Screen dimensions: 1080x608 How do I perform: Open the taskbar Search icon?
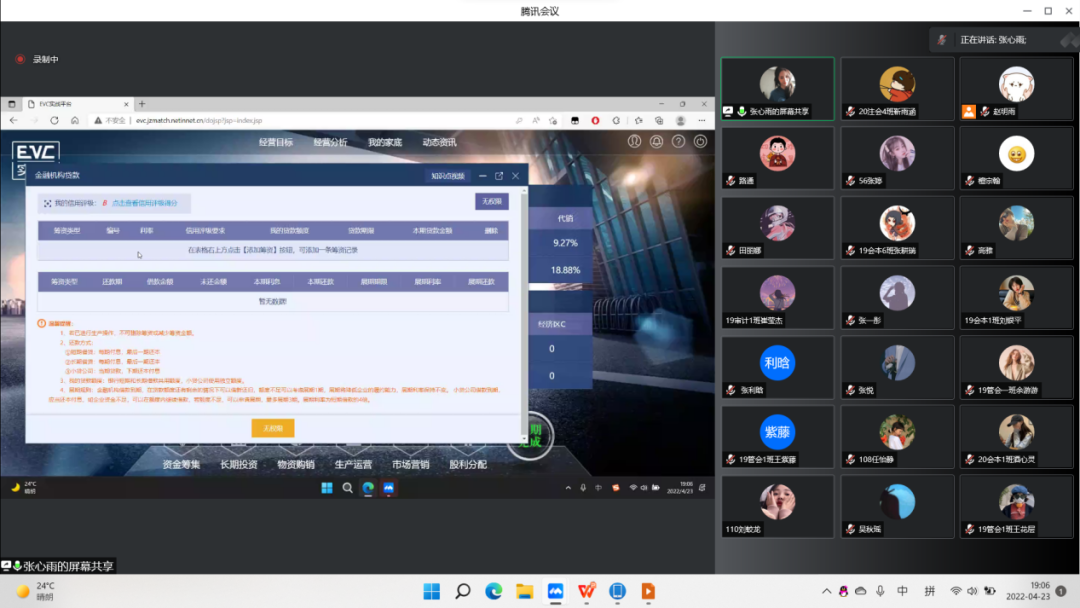pyautogui.click(x=463, y=591)
